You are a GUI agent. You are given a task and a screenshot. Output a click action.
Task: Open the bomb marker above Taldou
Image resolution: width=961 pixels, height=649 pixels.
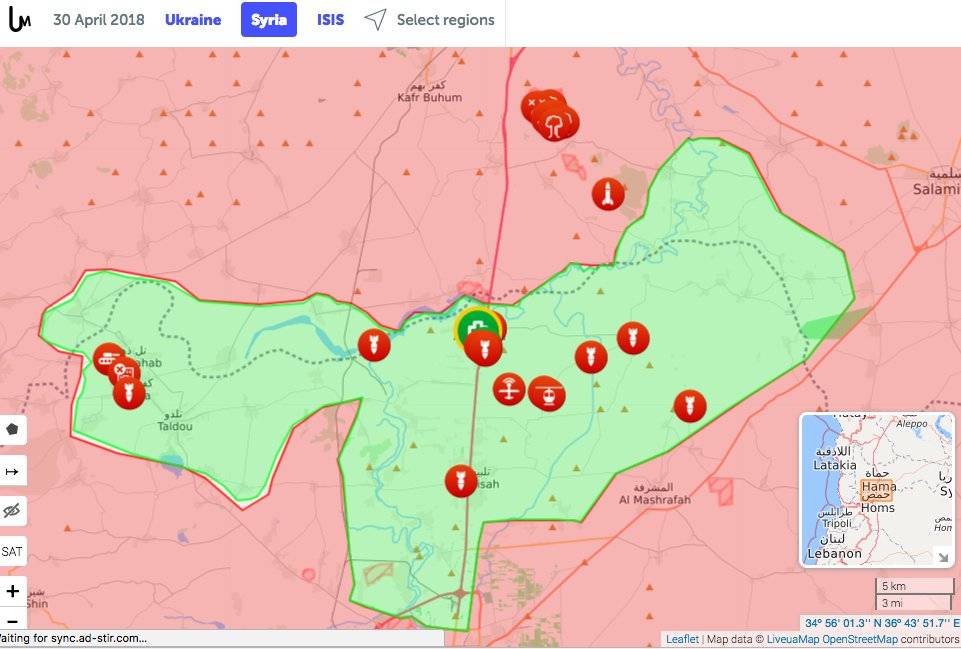(x=129, y=393)
